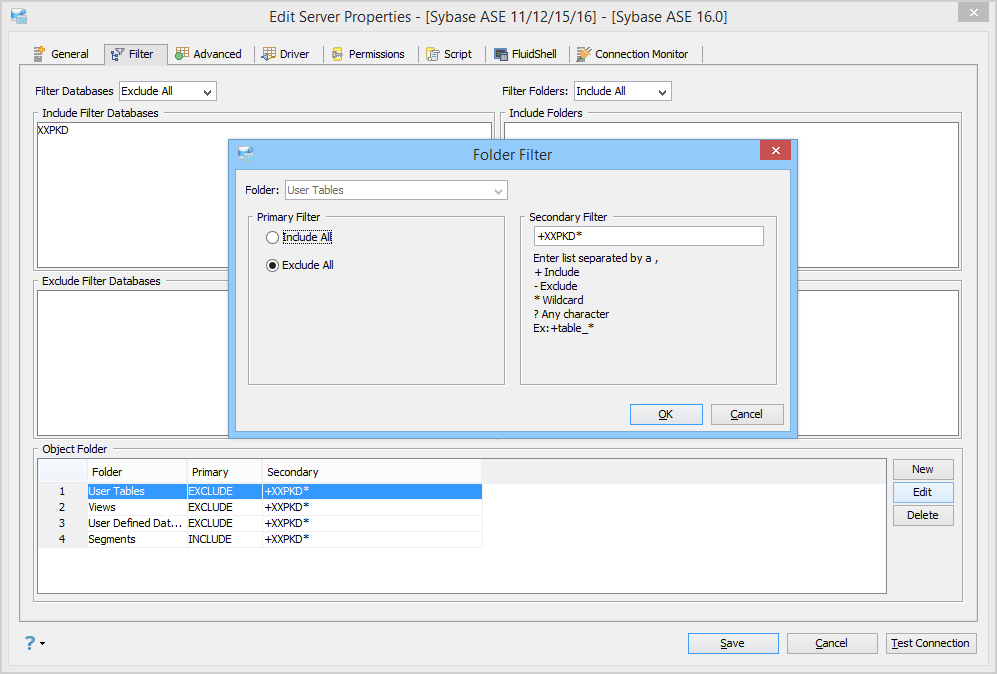Click the General tab icon
Screen dimensions: 997x674
point(39,54)
